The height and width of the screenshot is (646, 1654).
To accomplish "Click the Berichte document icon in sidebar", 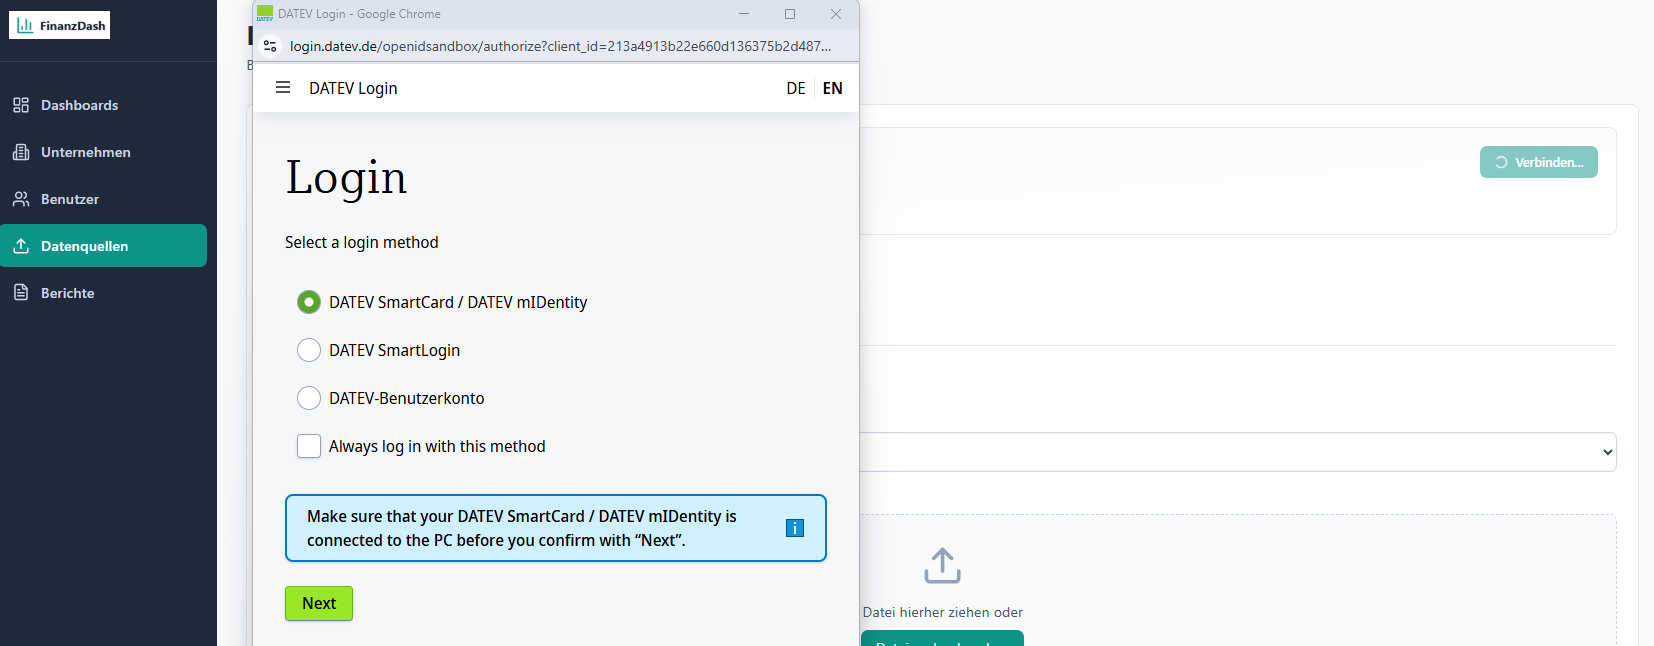I will (x=21, y=293).
